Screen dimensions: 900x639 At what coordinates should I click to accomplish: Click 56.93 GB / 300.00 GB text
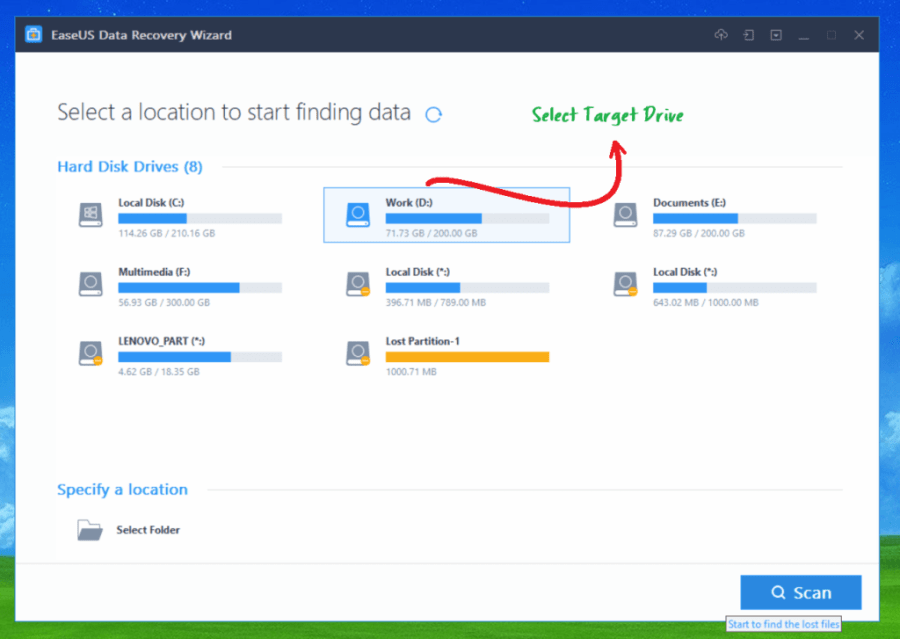[164, 303]
